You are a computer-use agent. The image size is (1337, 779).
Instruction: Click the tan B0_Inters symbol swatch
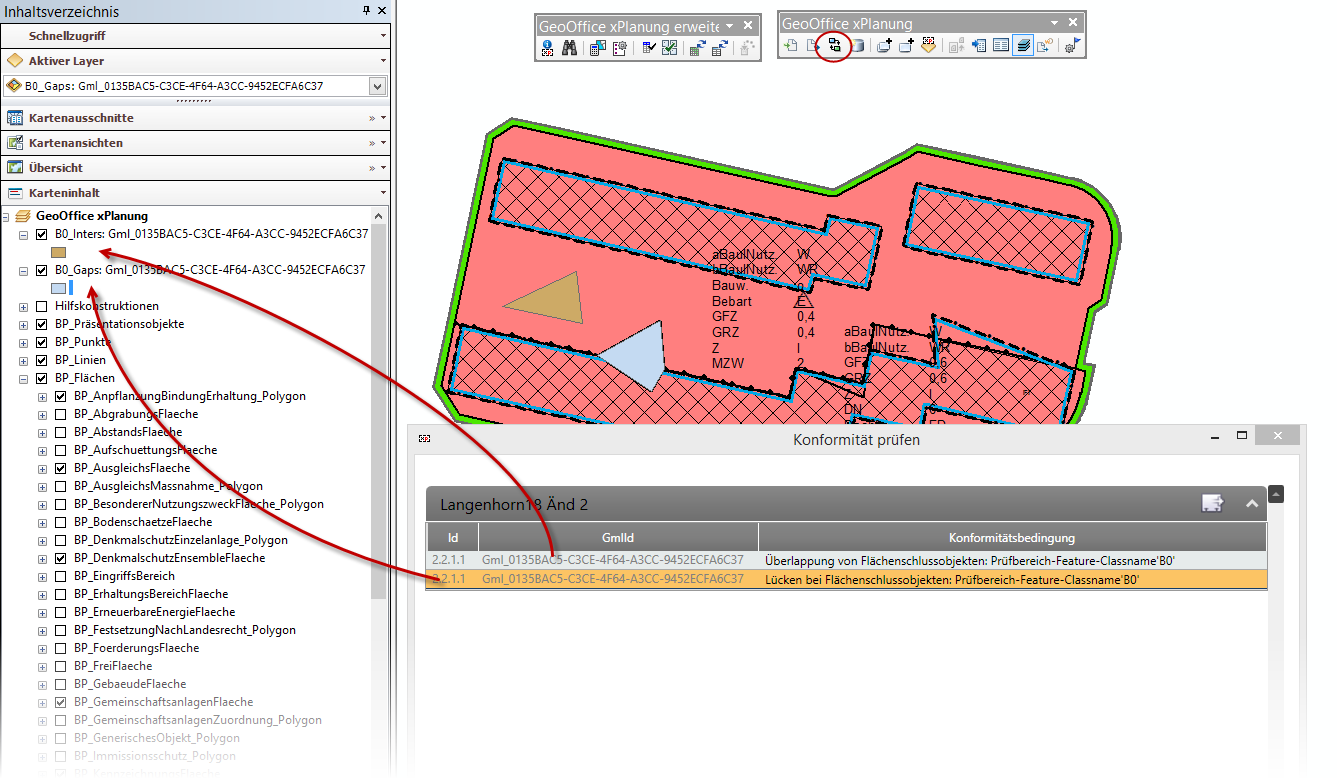click(x=58, y=253)
